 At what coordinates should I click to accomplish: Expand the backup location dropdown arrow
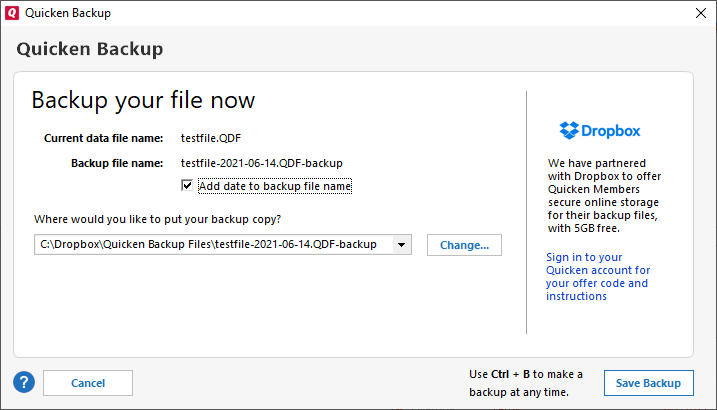[x=401, y=245]
